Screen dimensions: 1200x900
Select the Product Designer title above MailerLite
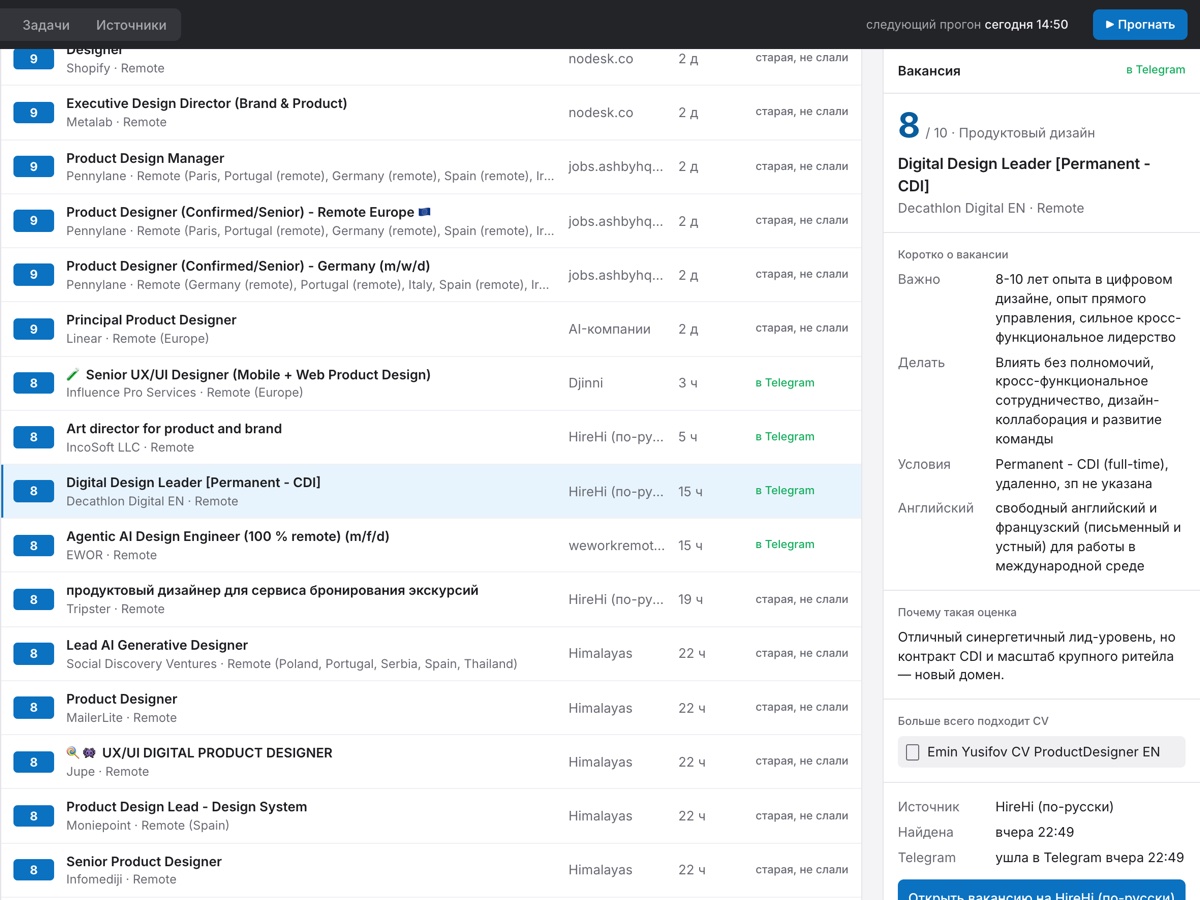[121, 699]
